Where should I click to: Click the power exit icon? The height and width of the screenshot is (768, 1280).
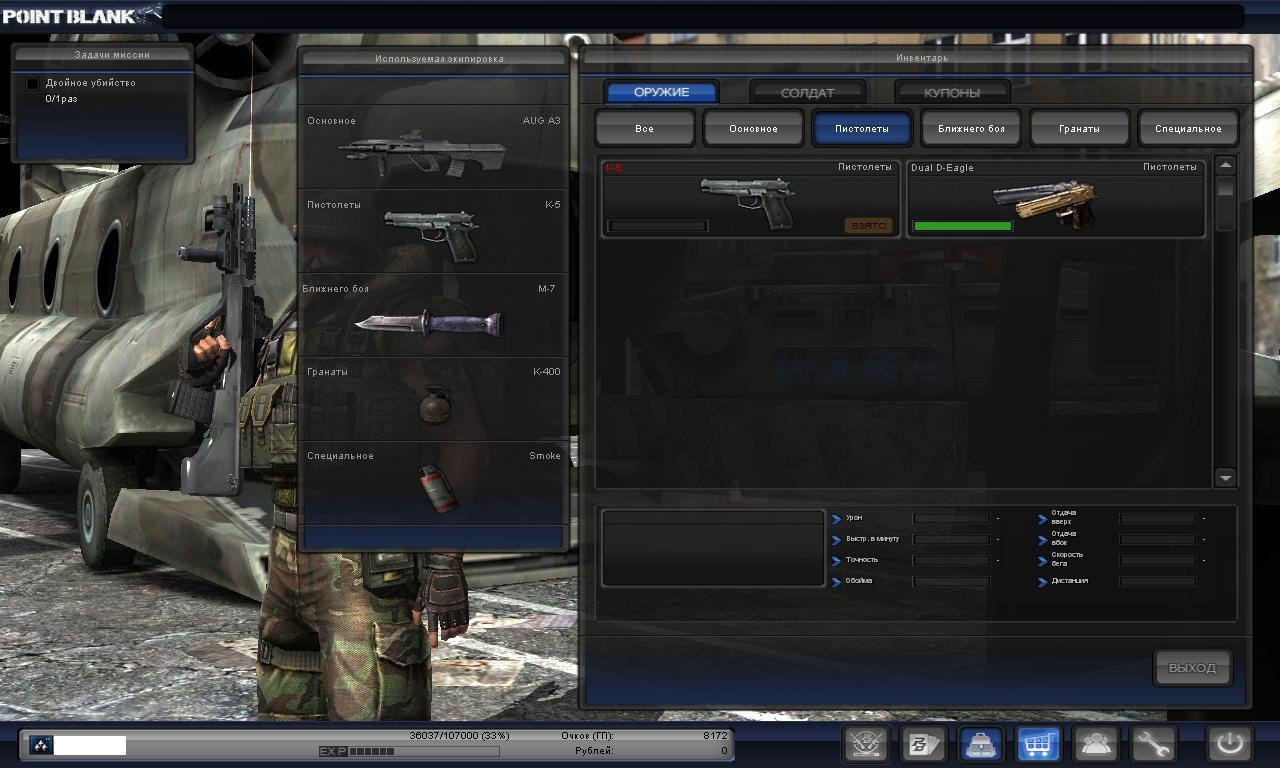(x=1229, y=744)
